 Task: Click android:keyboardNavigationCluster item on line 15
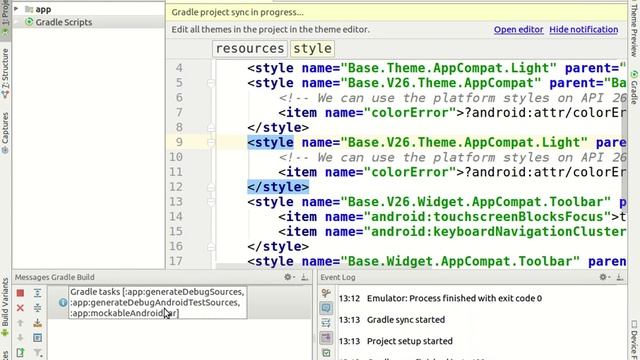coord(452,231)
